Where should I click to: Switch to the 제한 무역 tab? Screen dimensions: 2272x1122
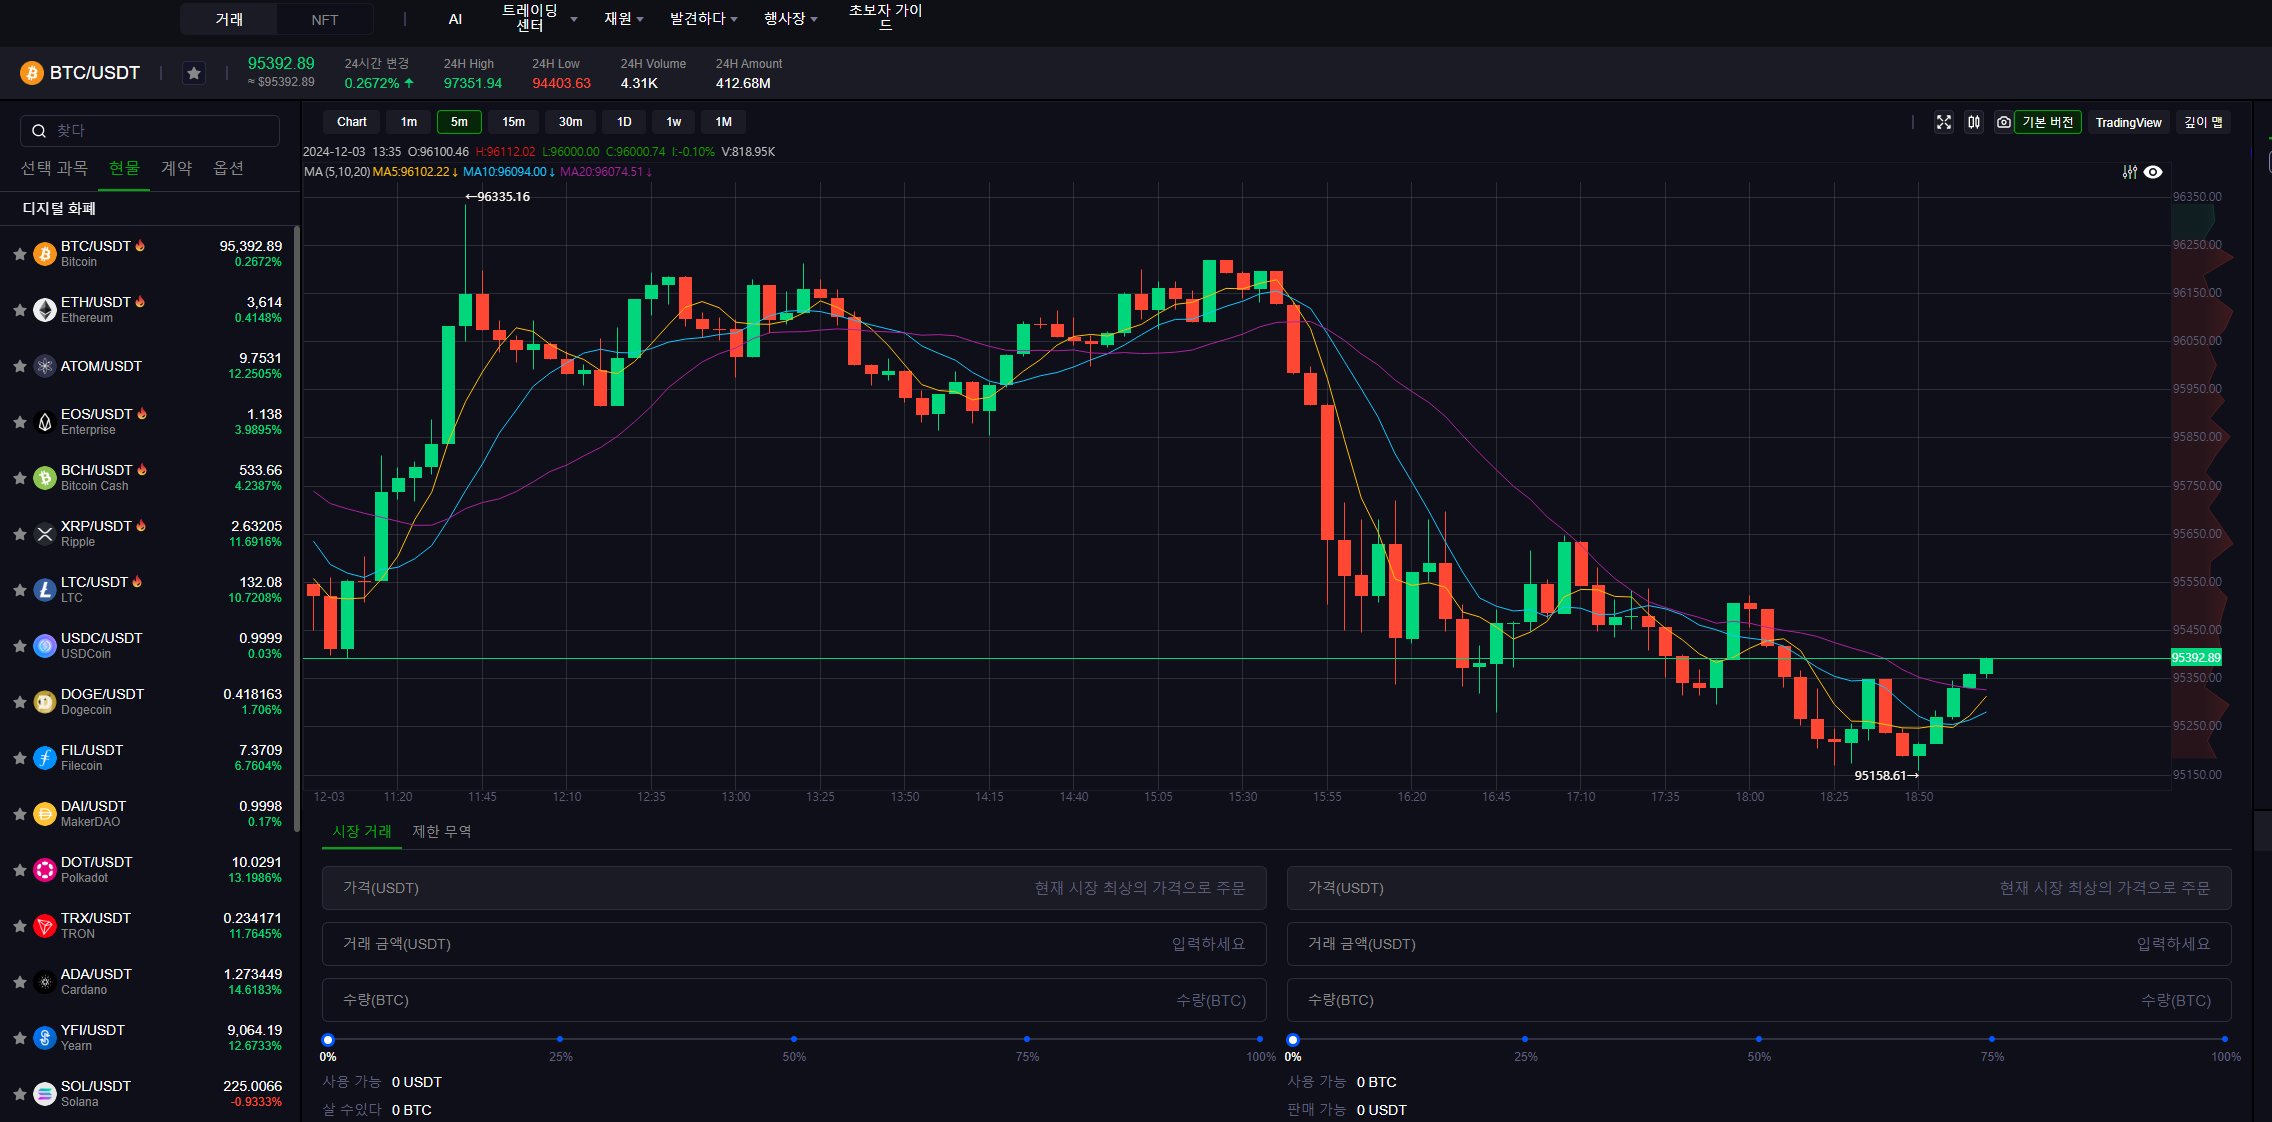tap(441, 831)
